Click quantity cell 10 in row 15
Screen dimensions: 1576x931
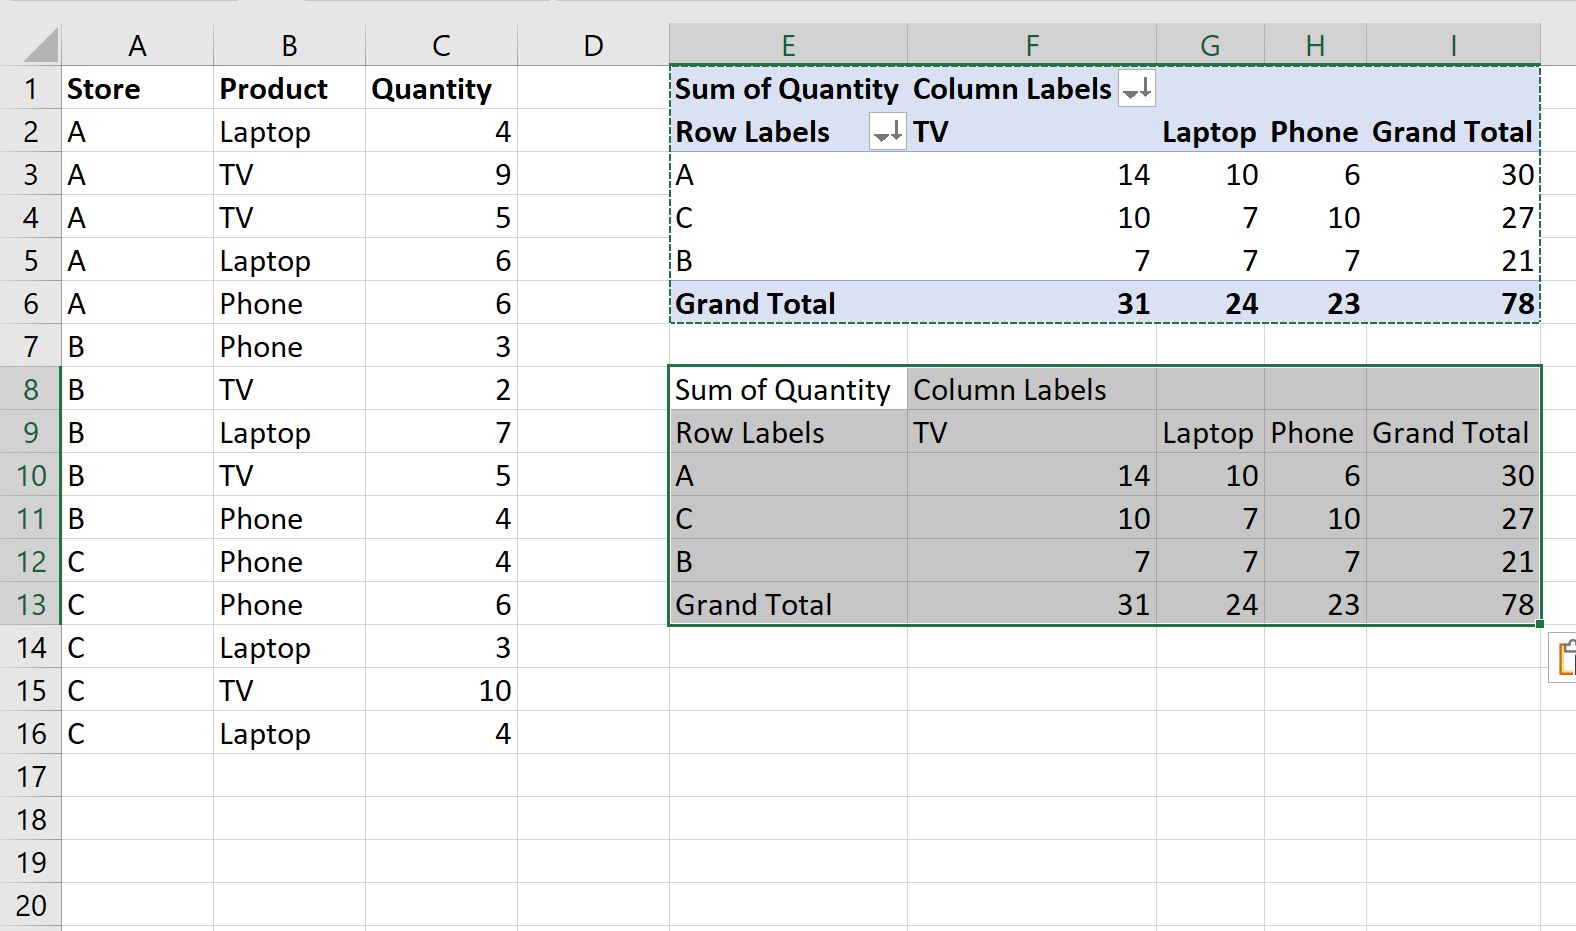click(x=441, y=691)
